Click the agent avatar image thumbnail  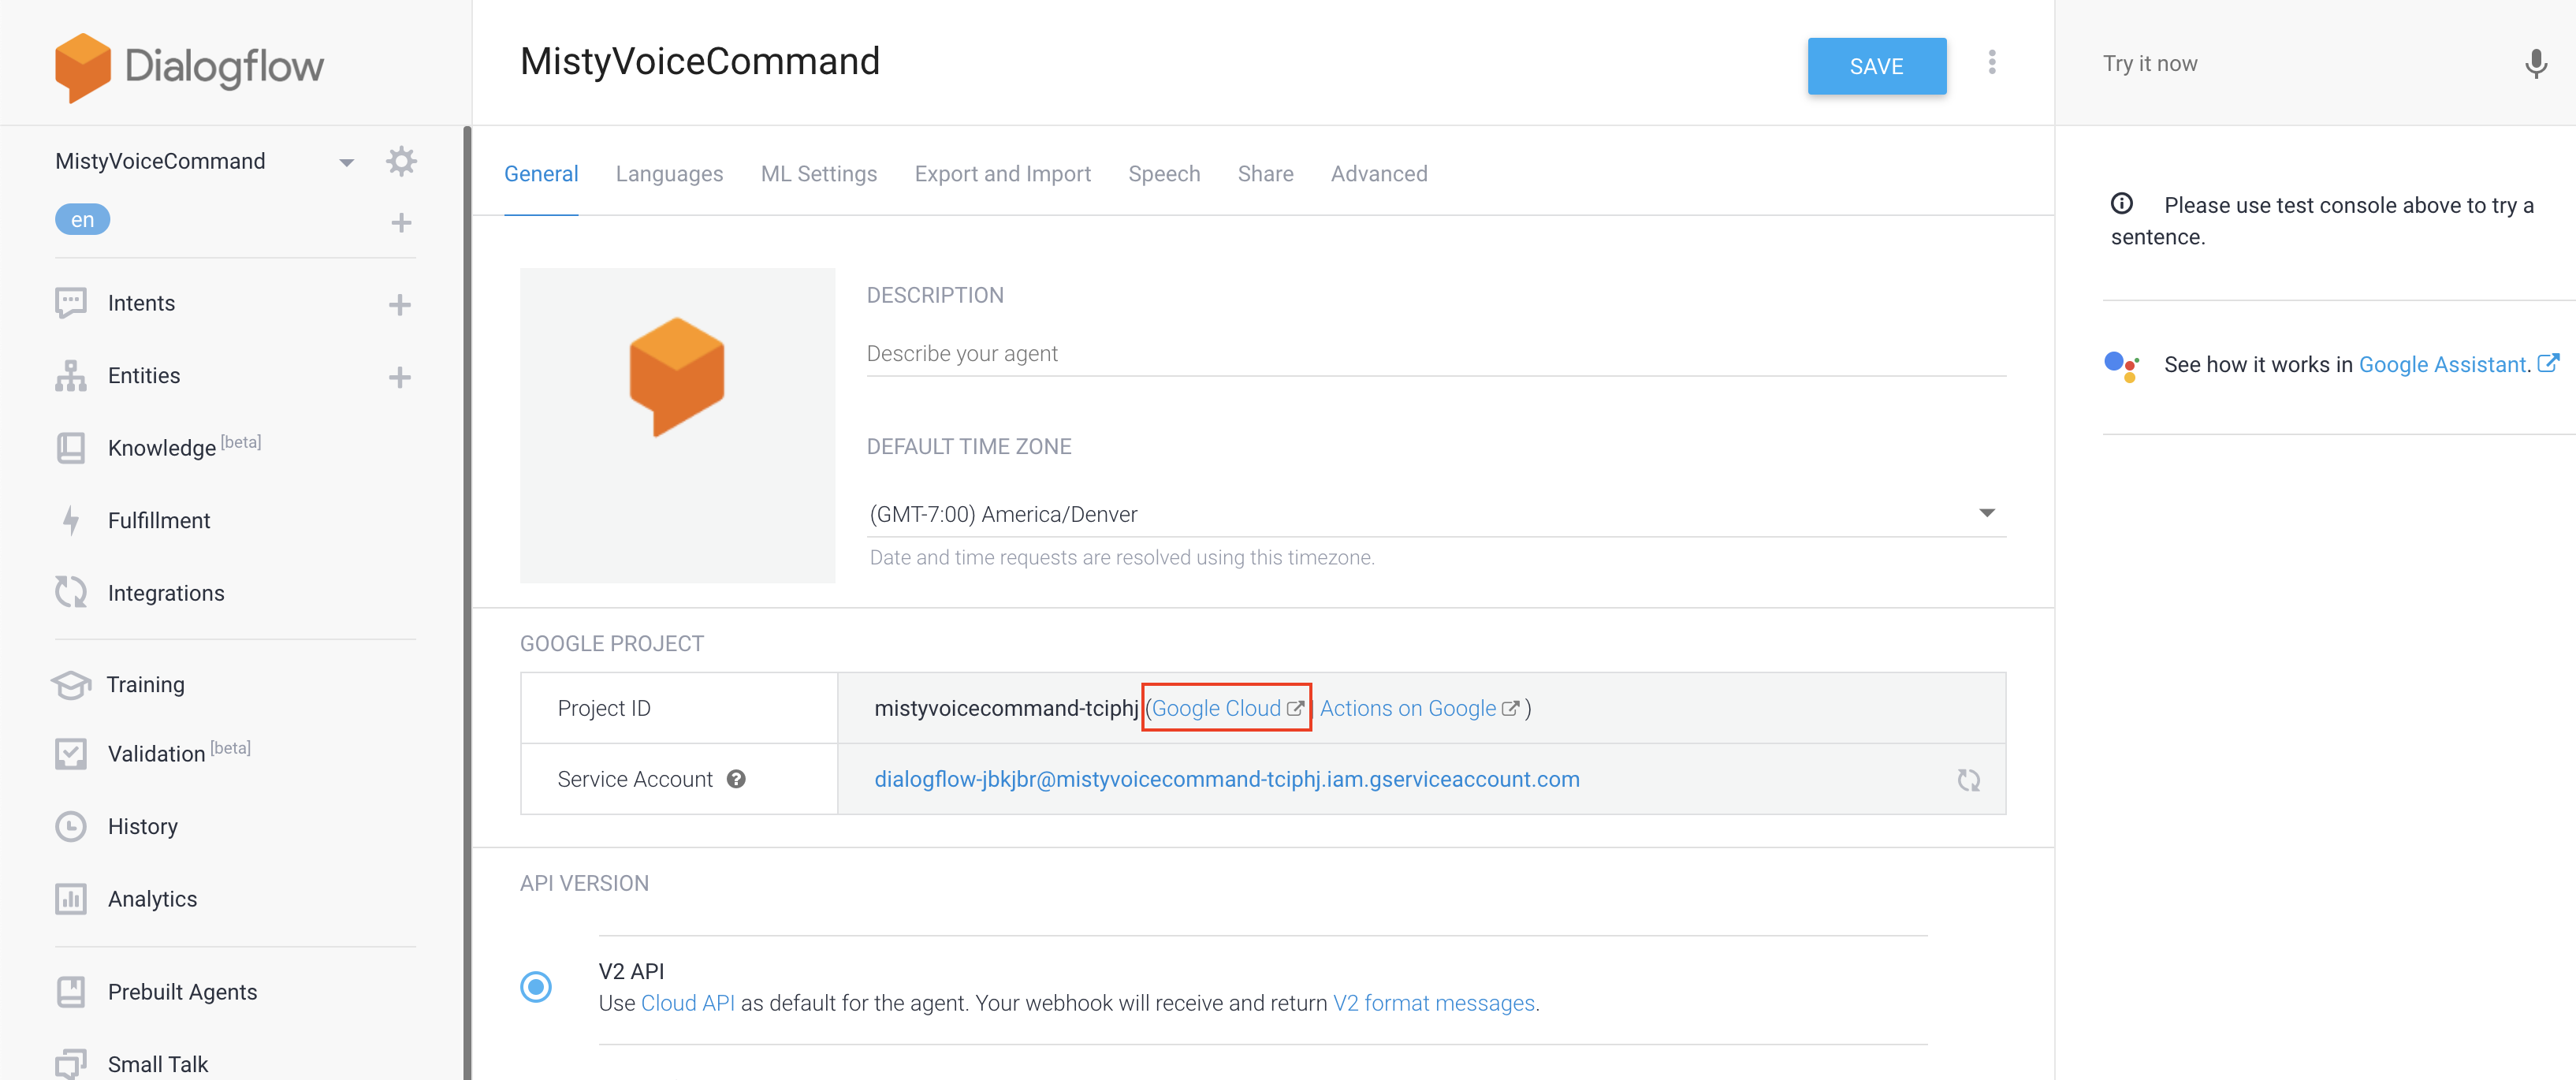(677, 425)
